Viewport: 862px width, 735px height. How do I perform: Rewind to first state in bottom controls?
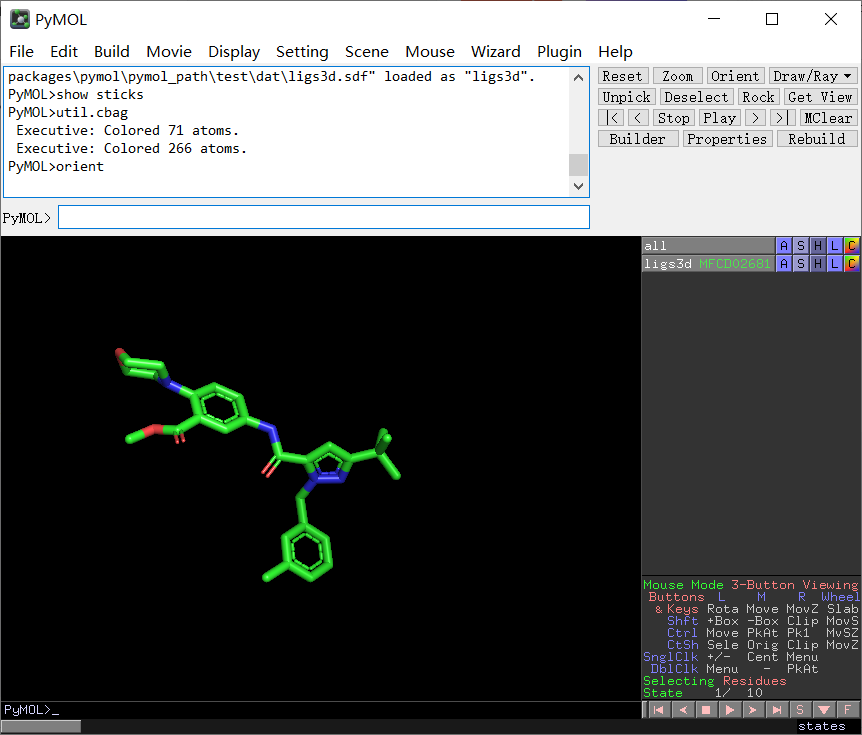click(658, 710)
